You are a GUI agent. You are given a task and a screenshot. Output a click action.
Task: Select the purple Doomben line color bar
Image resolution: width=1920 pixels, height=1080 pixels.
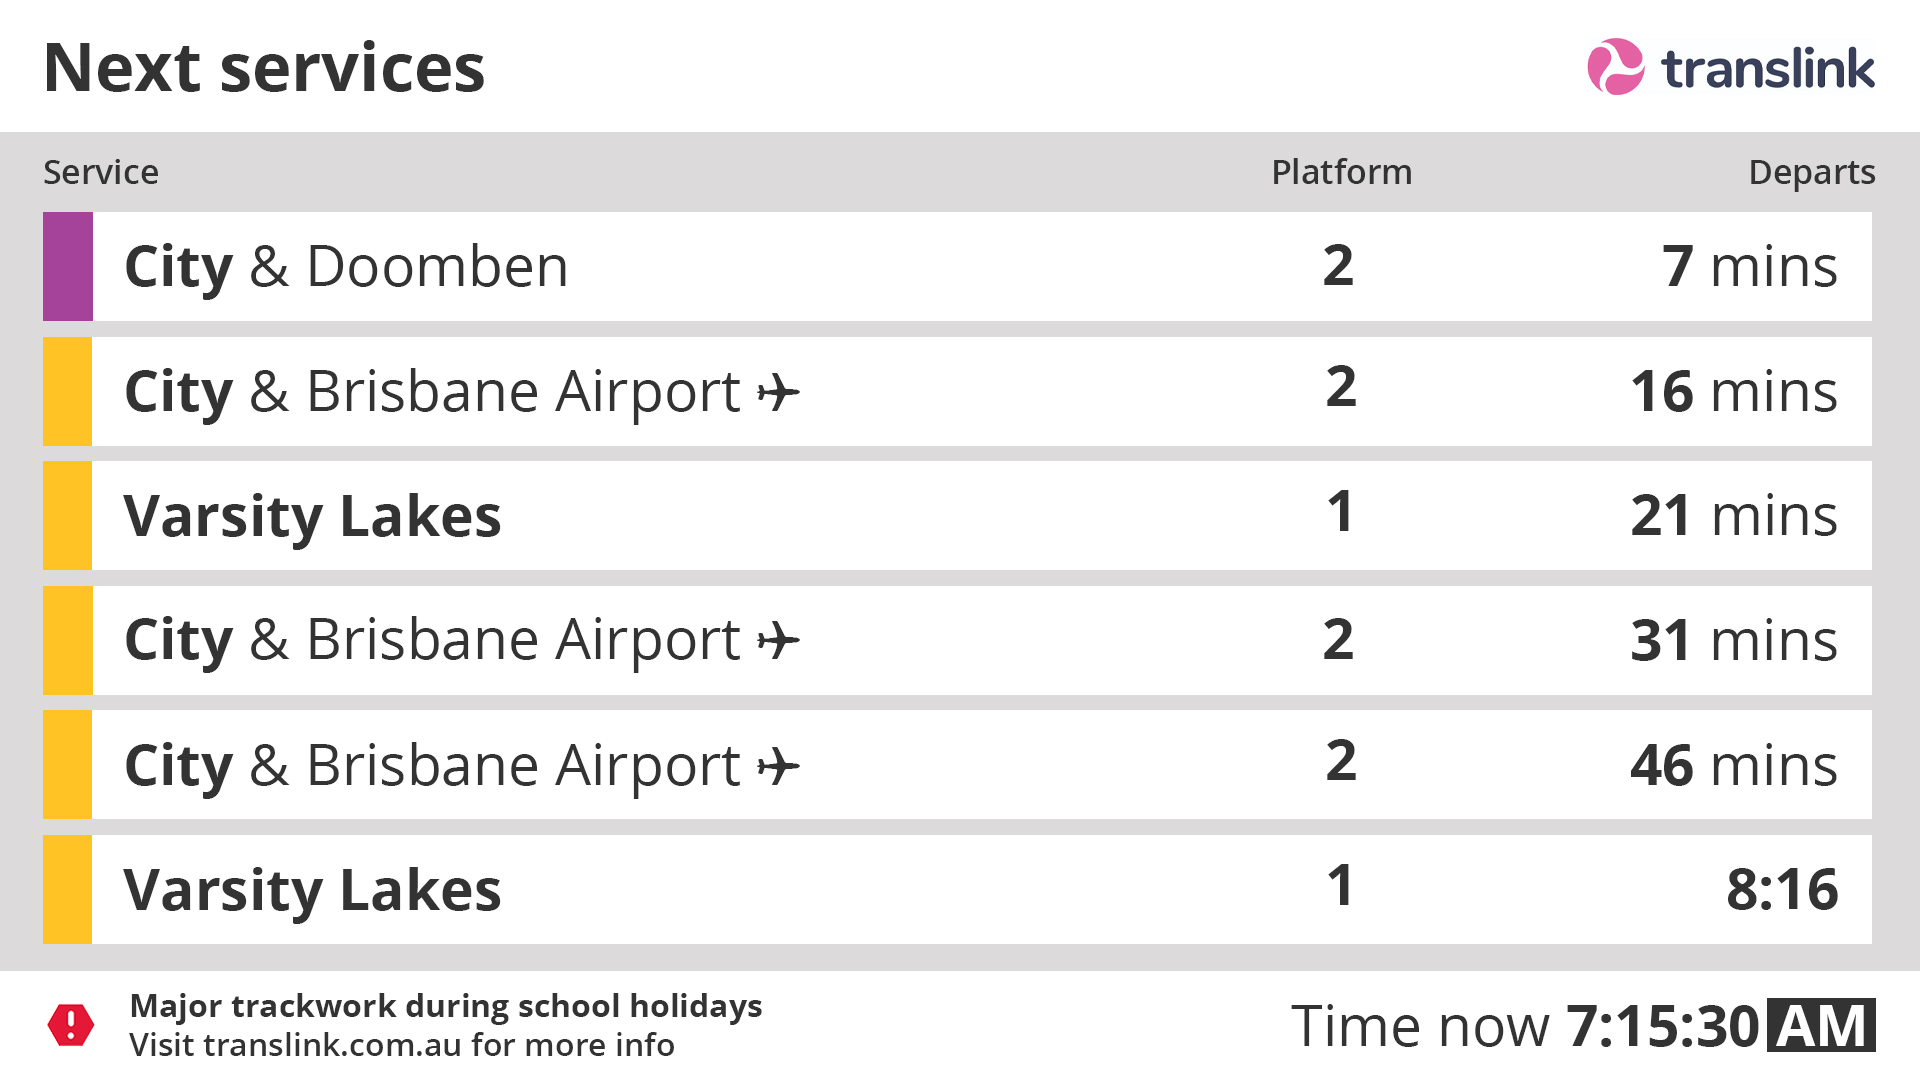click(68, 266)
